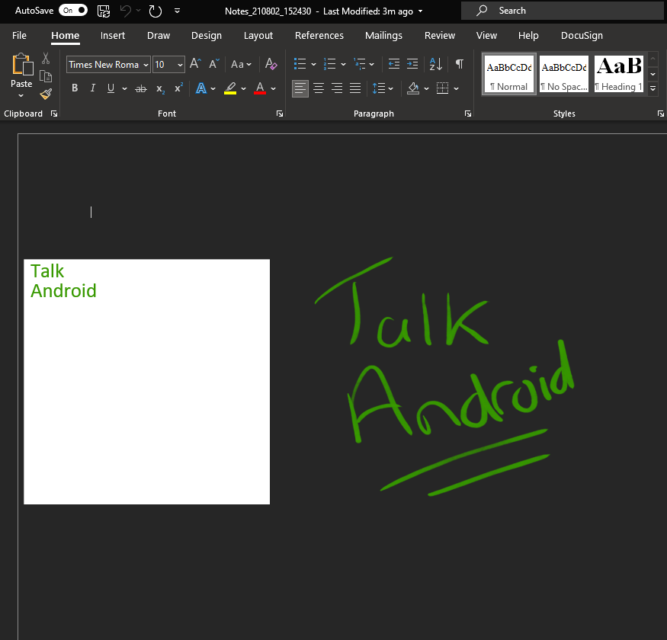
Task: Toggle Show/Hide paragraph marks
Action: (459, 64)
